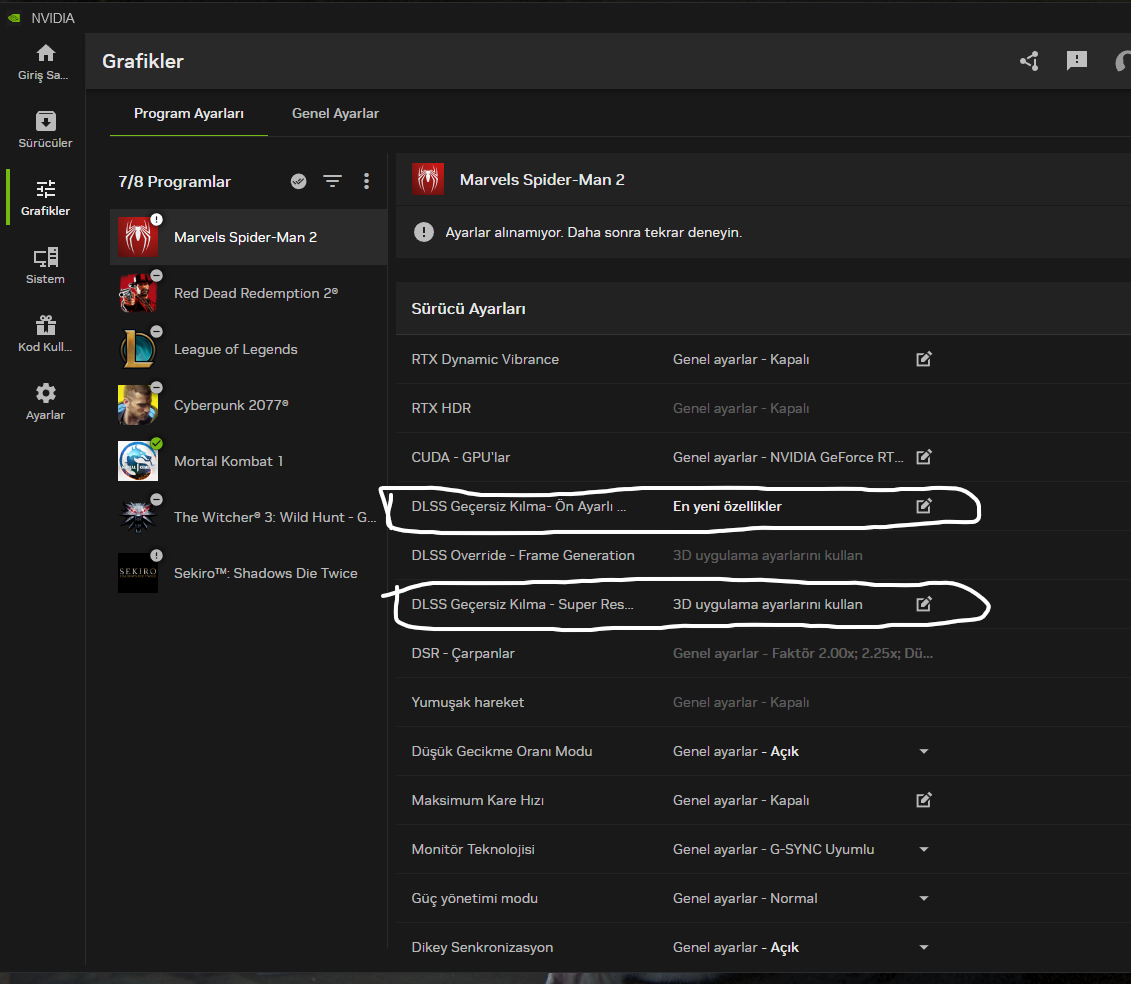Expand Düşük Gecikme Oranı Modu dropdown

[x=924, y=751]
